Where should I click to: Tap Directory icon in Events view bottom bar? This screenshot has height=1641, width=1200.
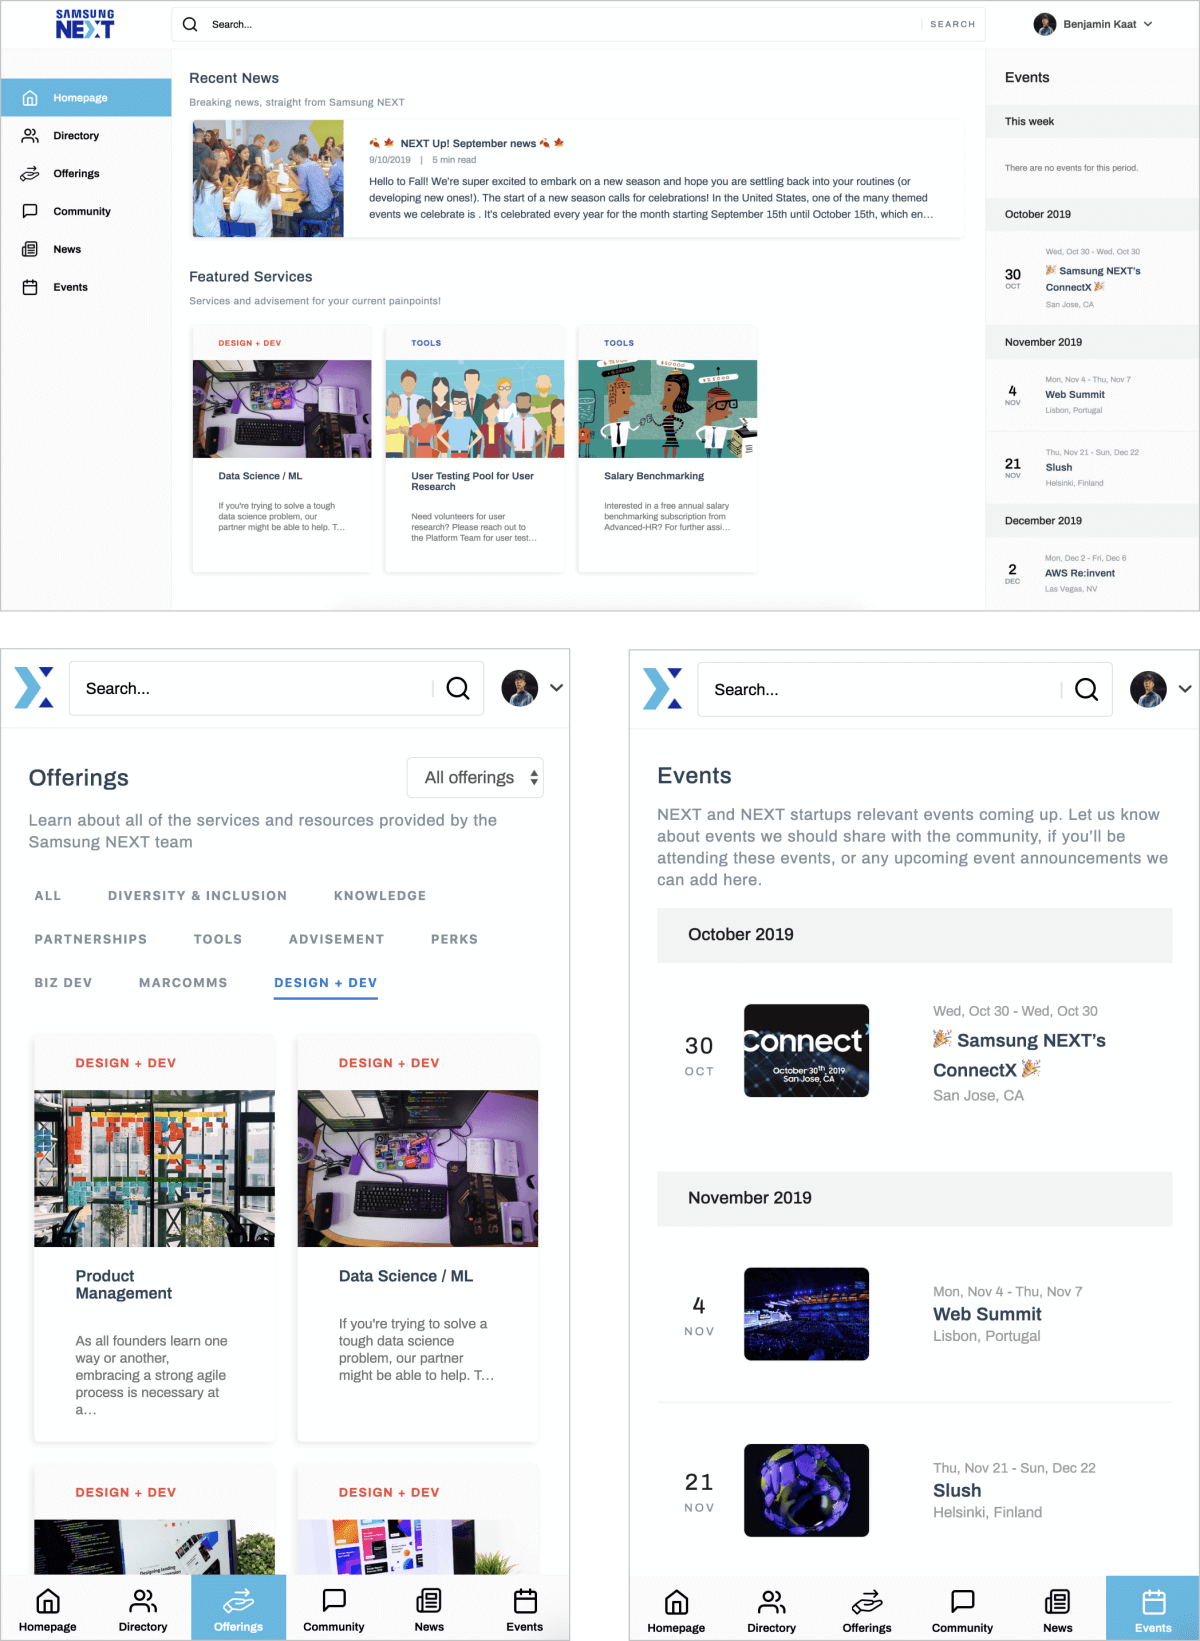tap(772, 1603)
